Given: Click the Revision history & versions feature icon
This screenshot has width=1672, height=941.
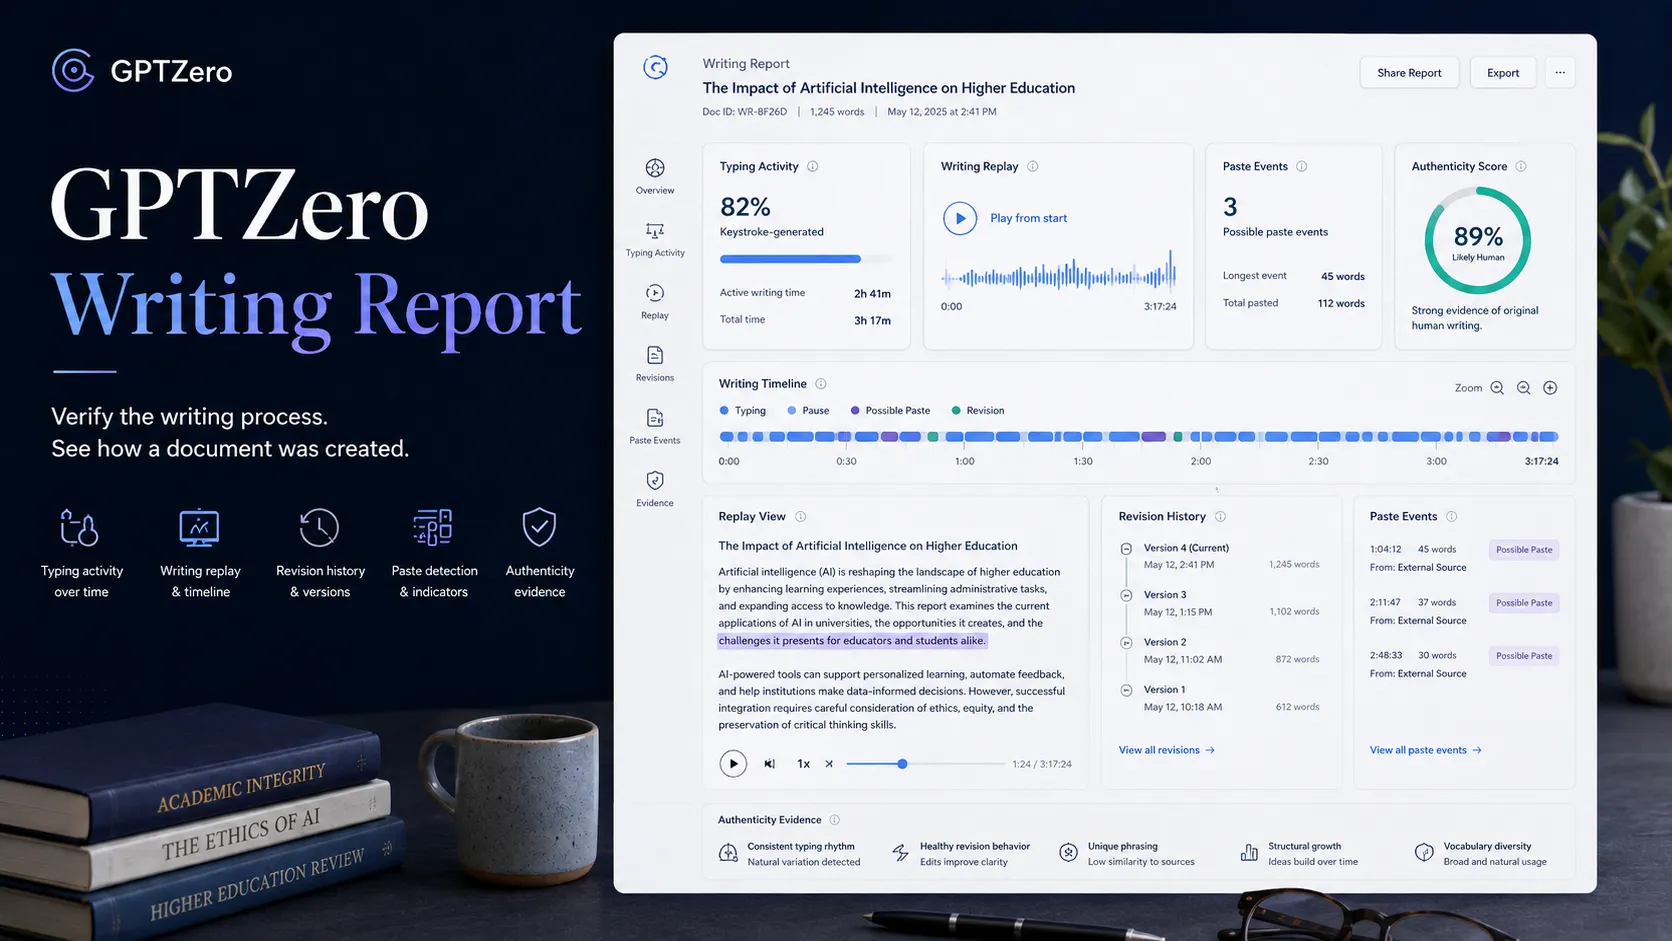Looking at the screenshot, I should click(x=319, y=527).
